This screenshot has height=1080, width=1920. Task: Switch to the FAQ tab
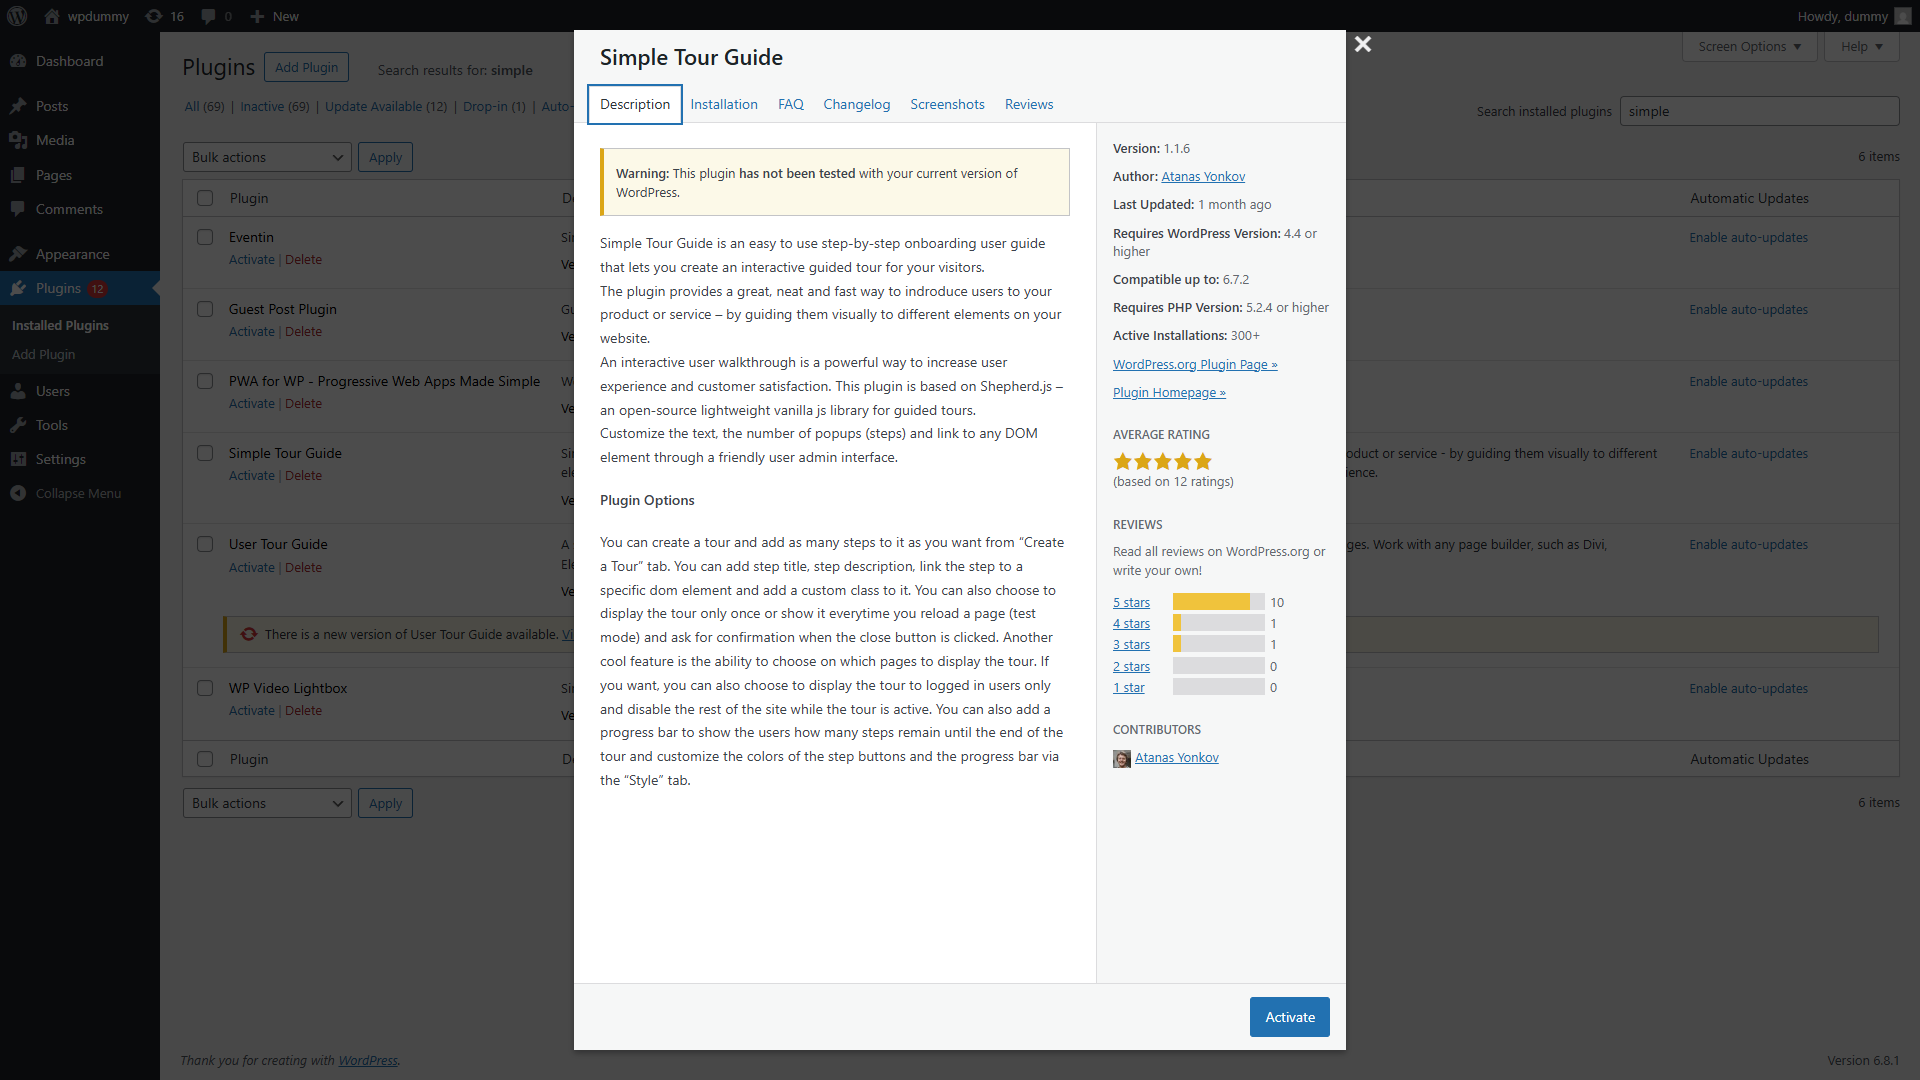791,104
